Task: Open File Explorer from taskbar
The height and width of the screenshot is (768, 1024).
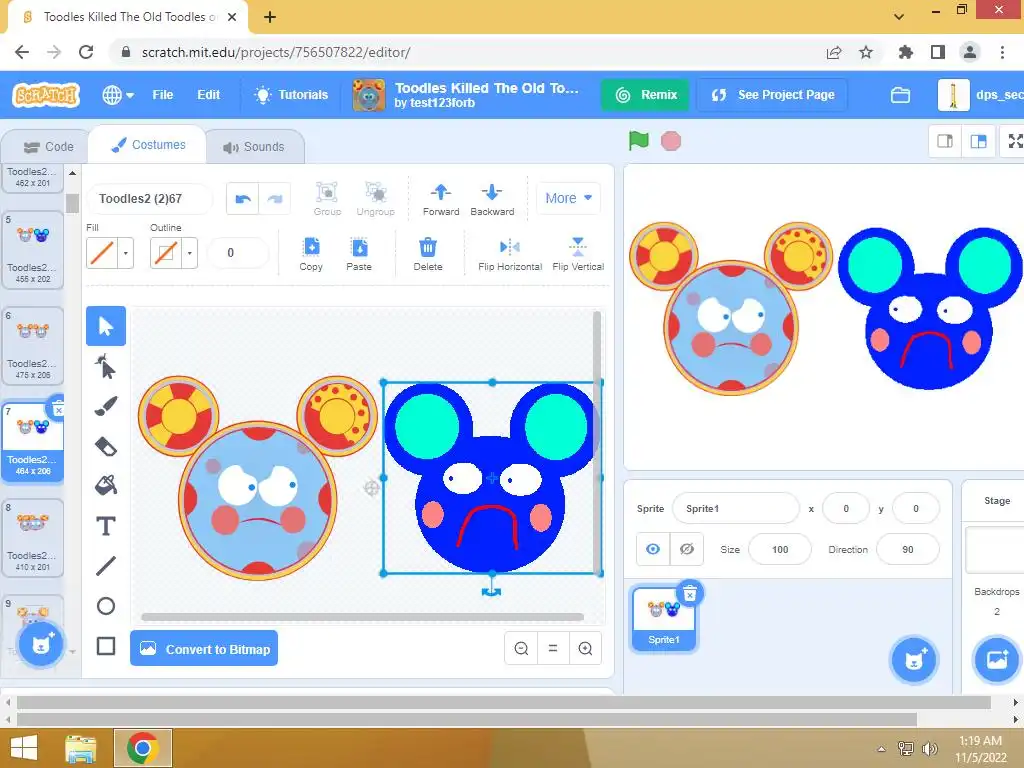Action: pos(81,748)
